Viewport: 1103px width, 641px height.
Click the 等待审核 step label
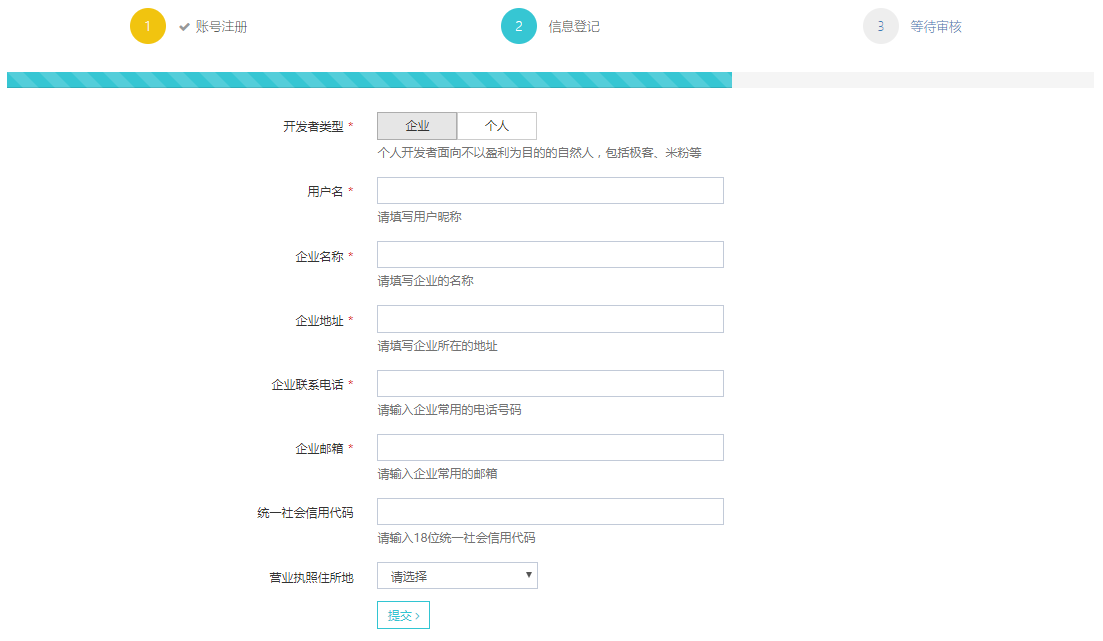click(x=936, y=27)
